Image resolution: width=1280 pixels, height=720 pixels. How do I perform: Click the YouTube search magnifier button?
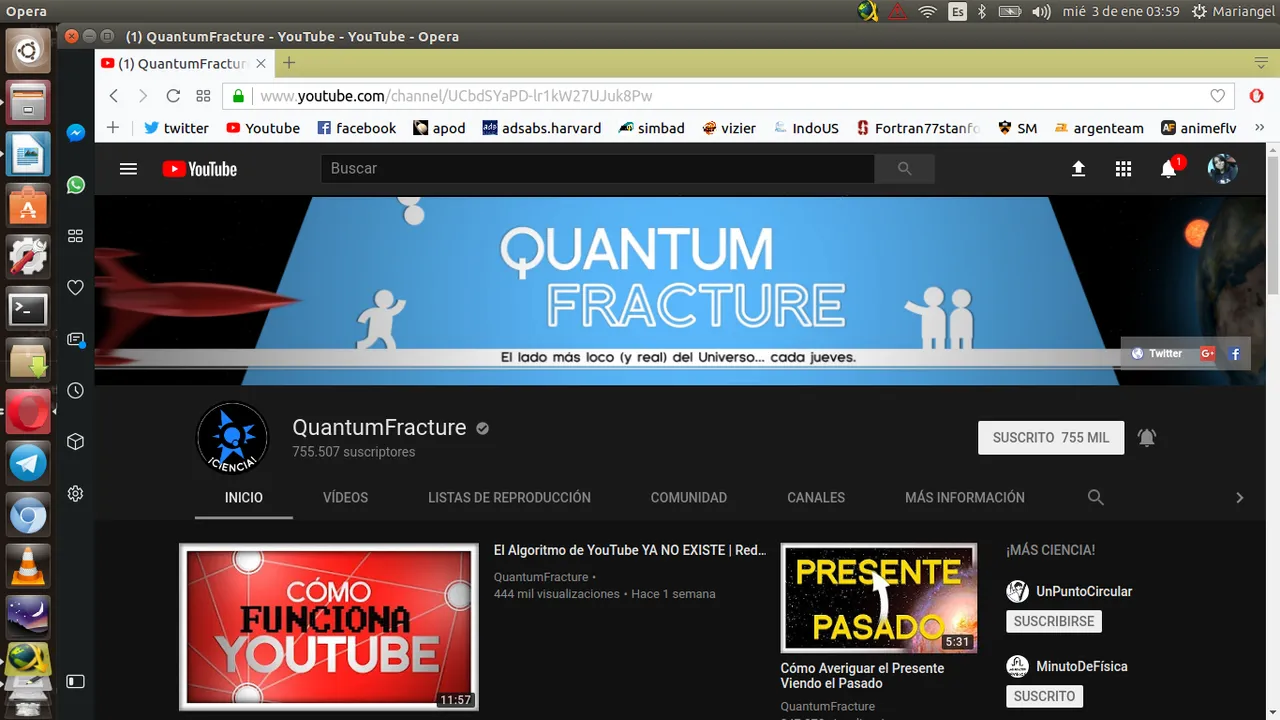(904, 169)
